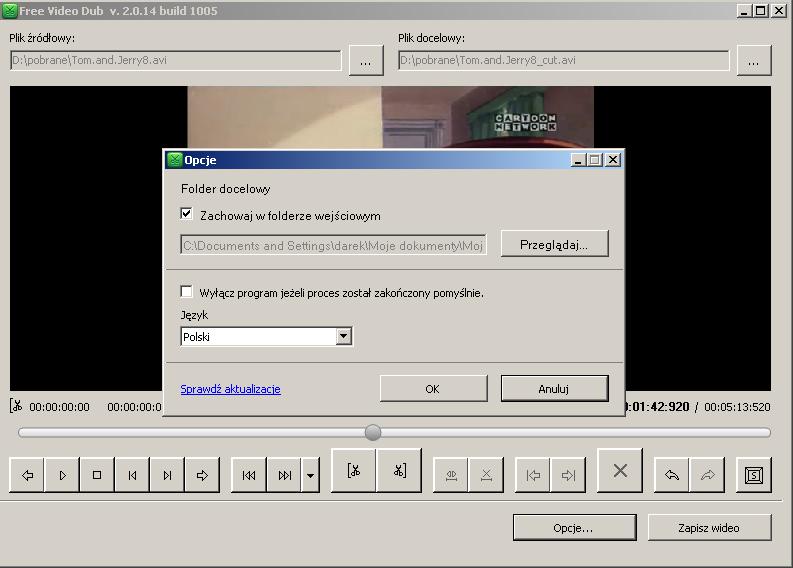This screenshot has height=568, width=793.
Task: Maximize the Opcje dialog
Action: click(595, 160)
